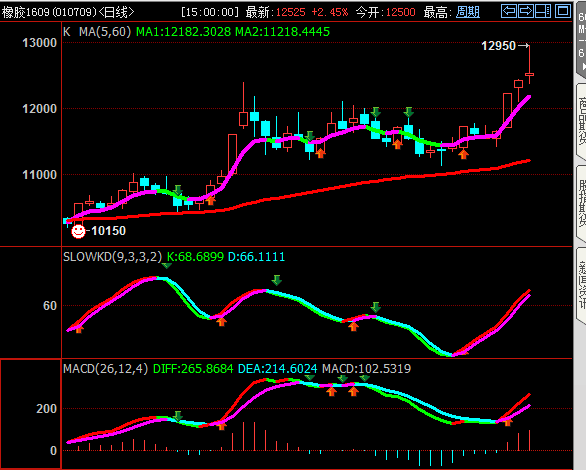
Task: Go to previous chart with left arrow icon
Action: (x=509, y=11)
